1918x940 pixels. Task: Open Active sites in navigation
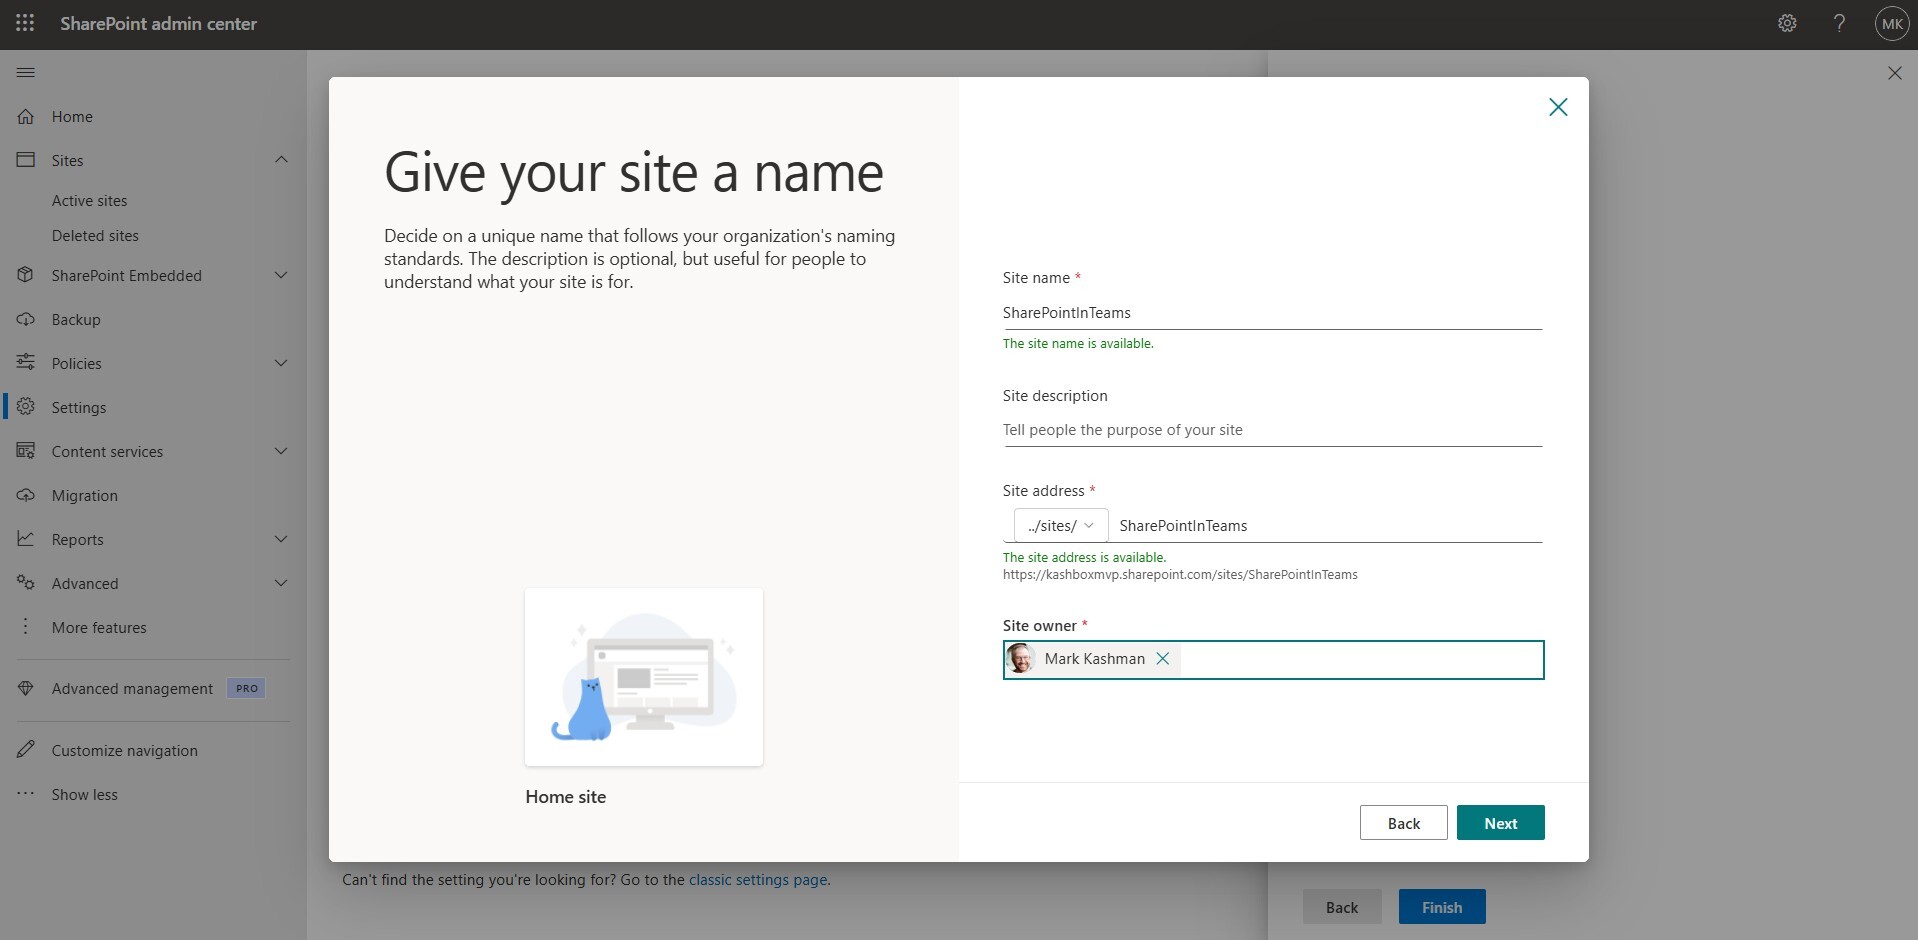pyautogui.click(x=90, y=200)
